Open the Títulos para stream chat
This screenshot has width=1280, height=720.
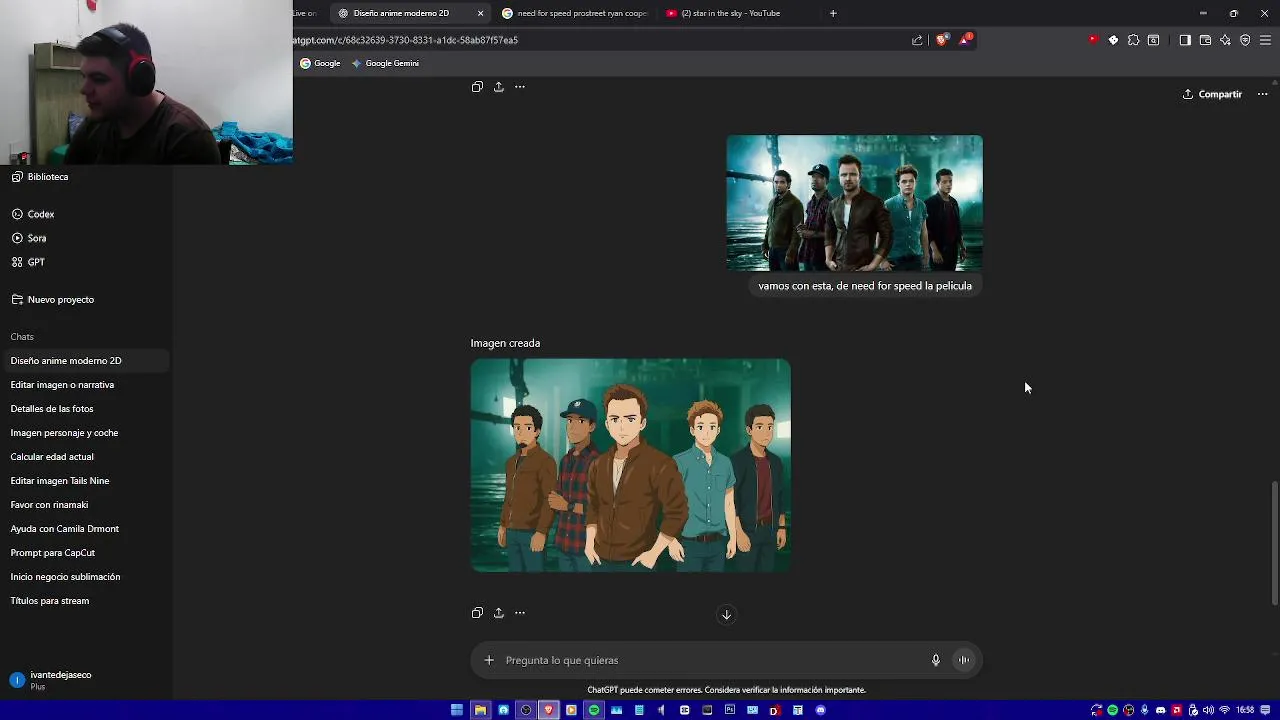(x=86, y=601)
